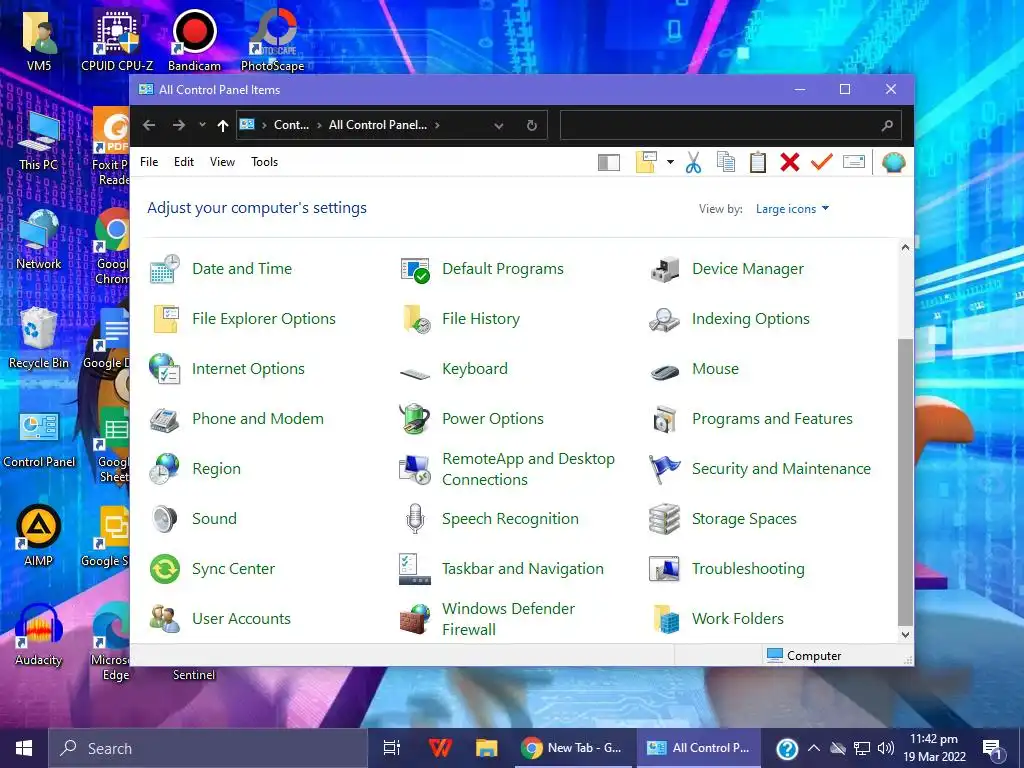The image size is (1024, 768).
Task: Open the Troubleshooting icon
Action: (x=665, y=569)
